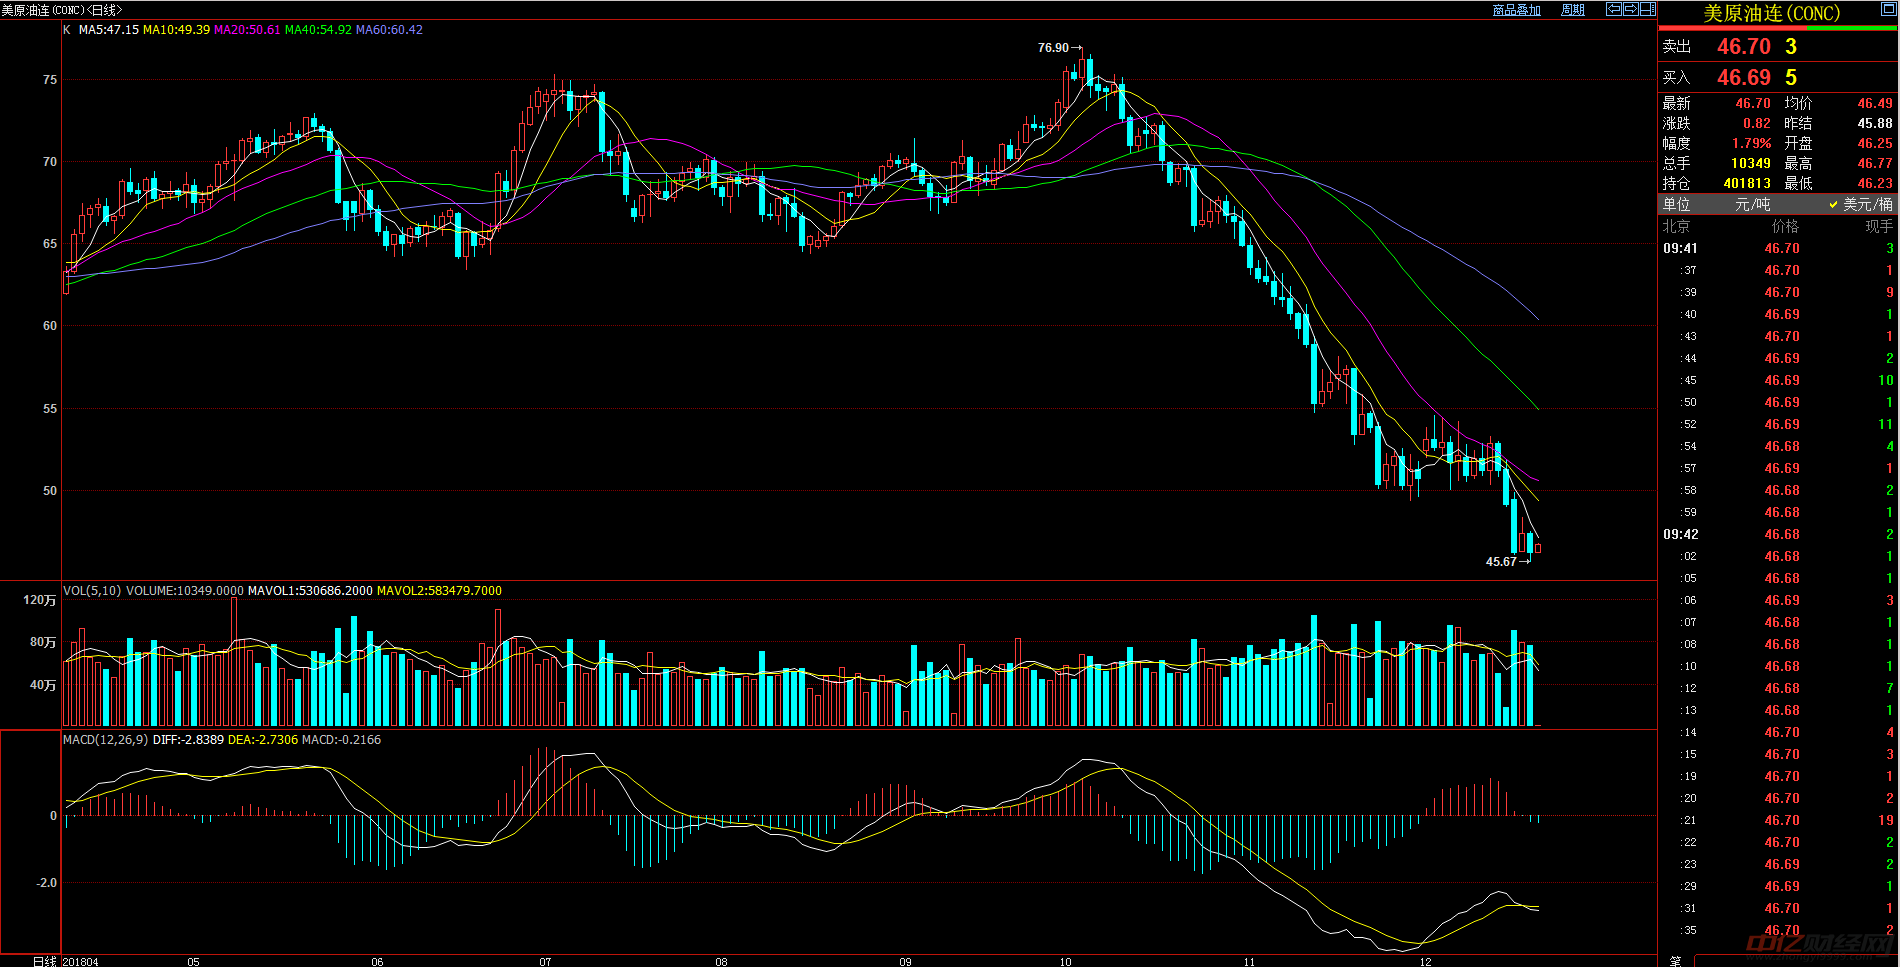Select the 元/吨 unit option
This screenshot has width=1900, height=967.
(1752, 204)
